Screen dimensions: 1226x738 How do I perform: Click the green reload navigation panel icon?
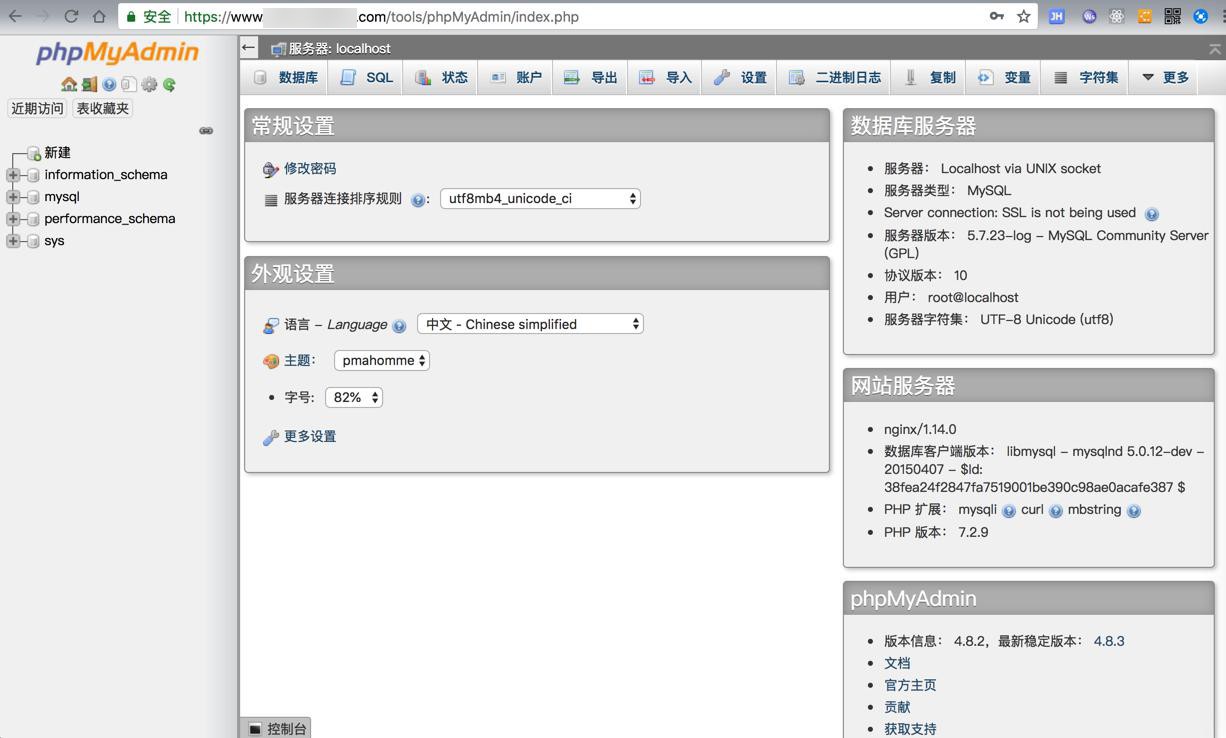pyautogui.click(x=169, y=85)
